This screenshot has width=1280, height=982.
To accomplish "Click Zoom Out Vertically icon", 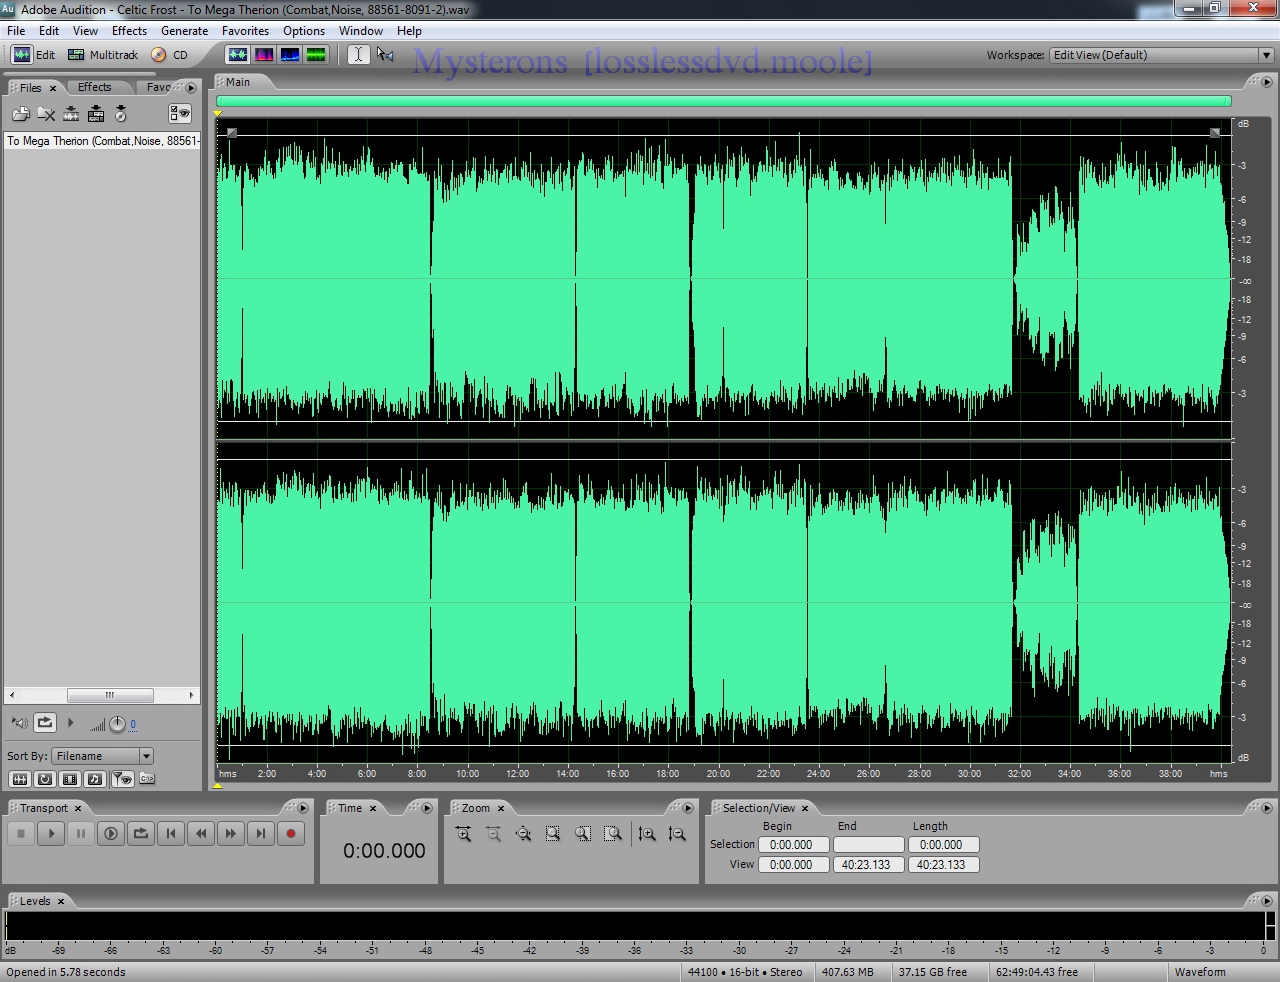I will [x=677, y=834].
